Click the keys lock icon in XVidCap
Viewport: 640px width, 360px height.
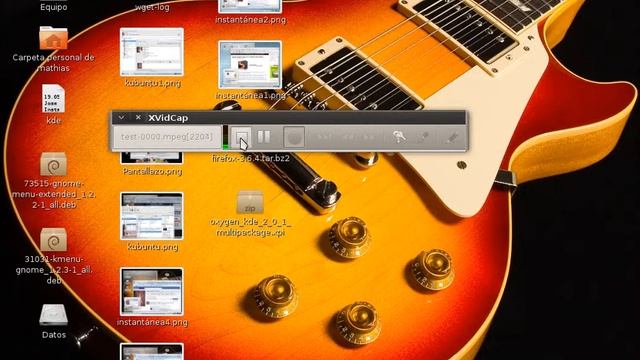point(399,137)
